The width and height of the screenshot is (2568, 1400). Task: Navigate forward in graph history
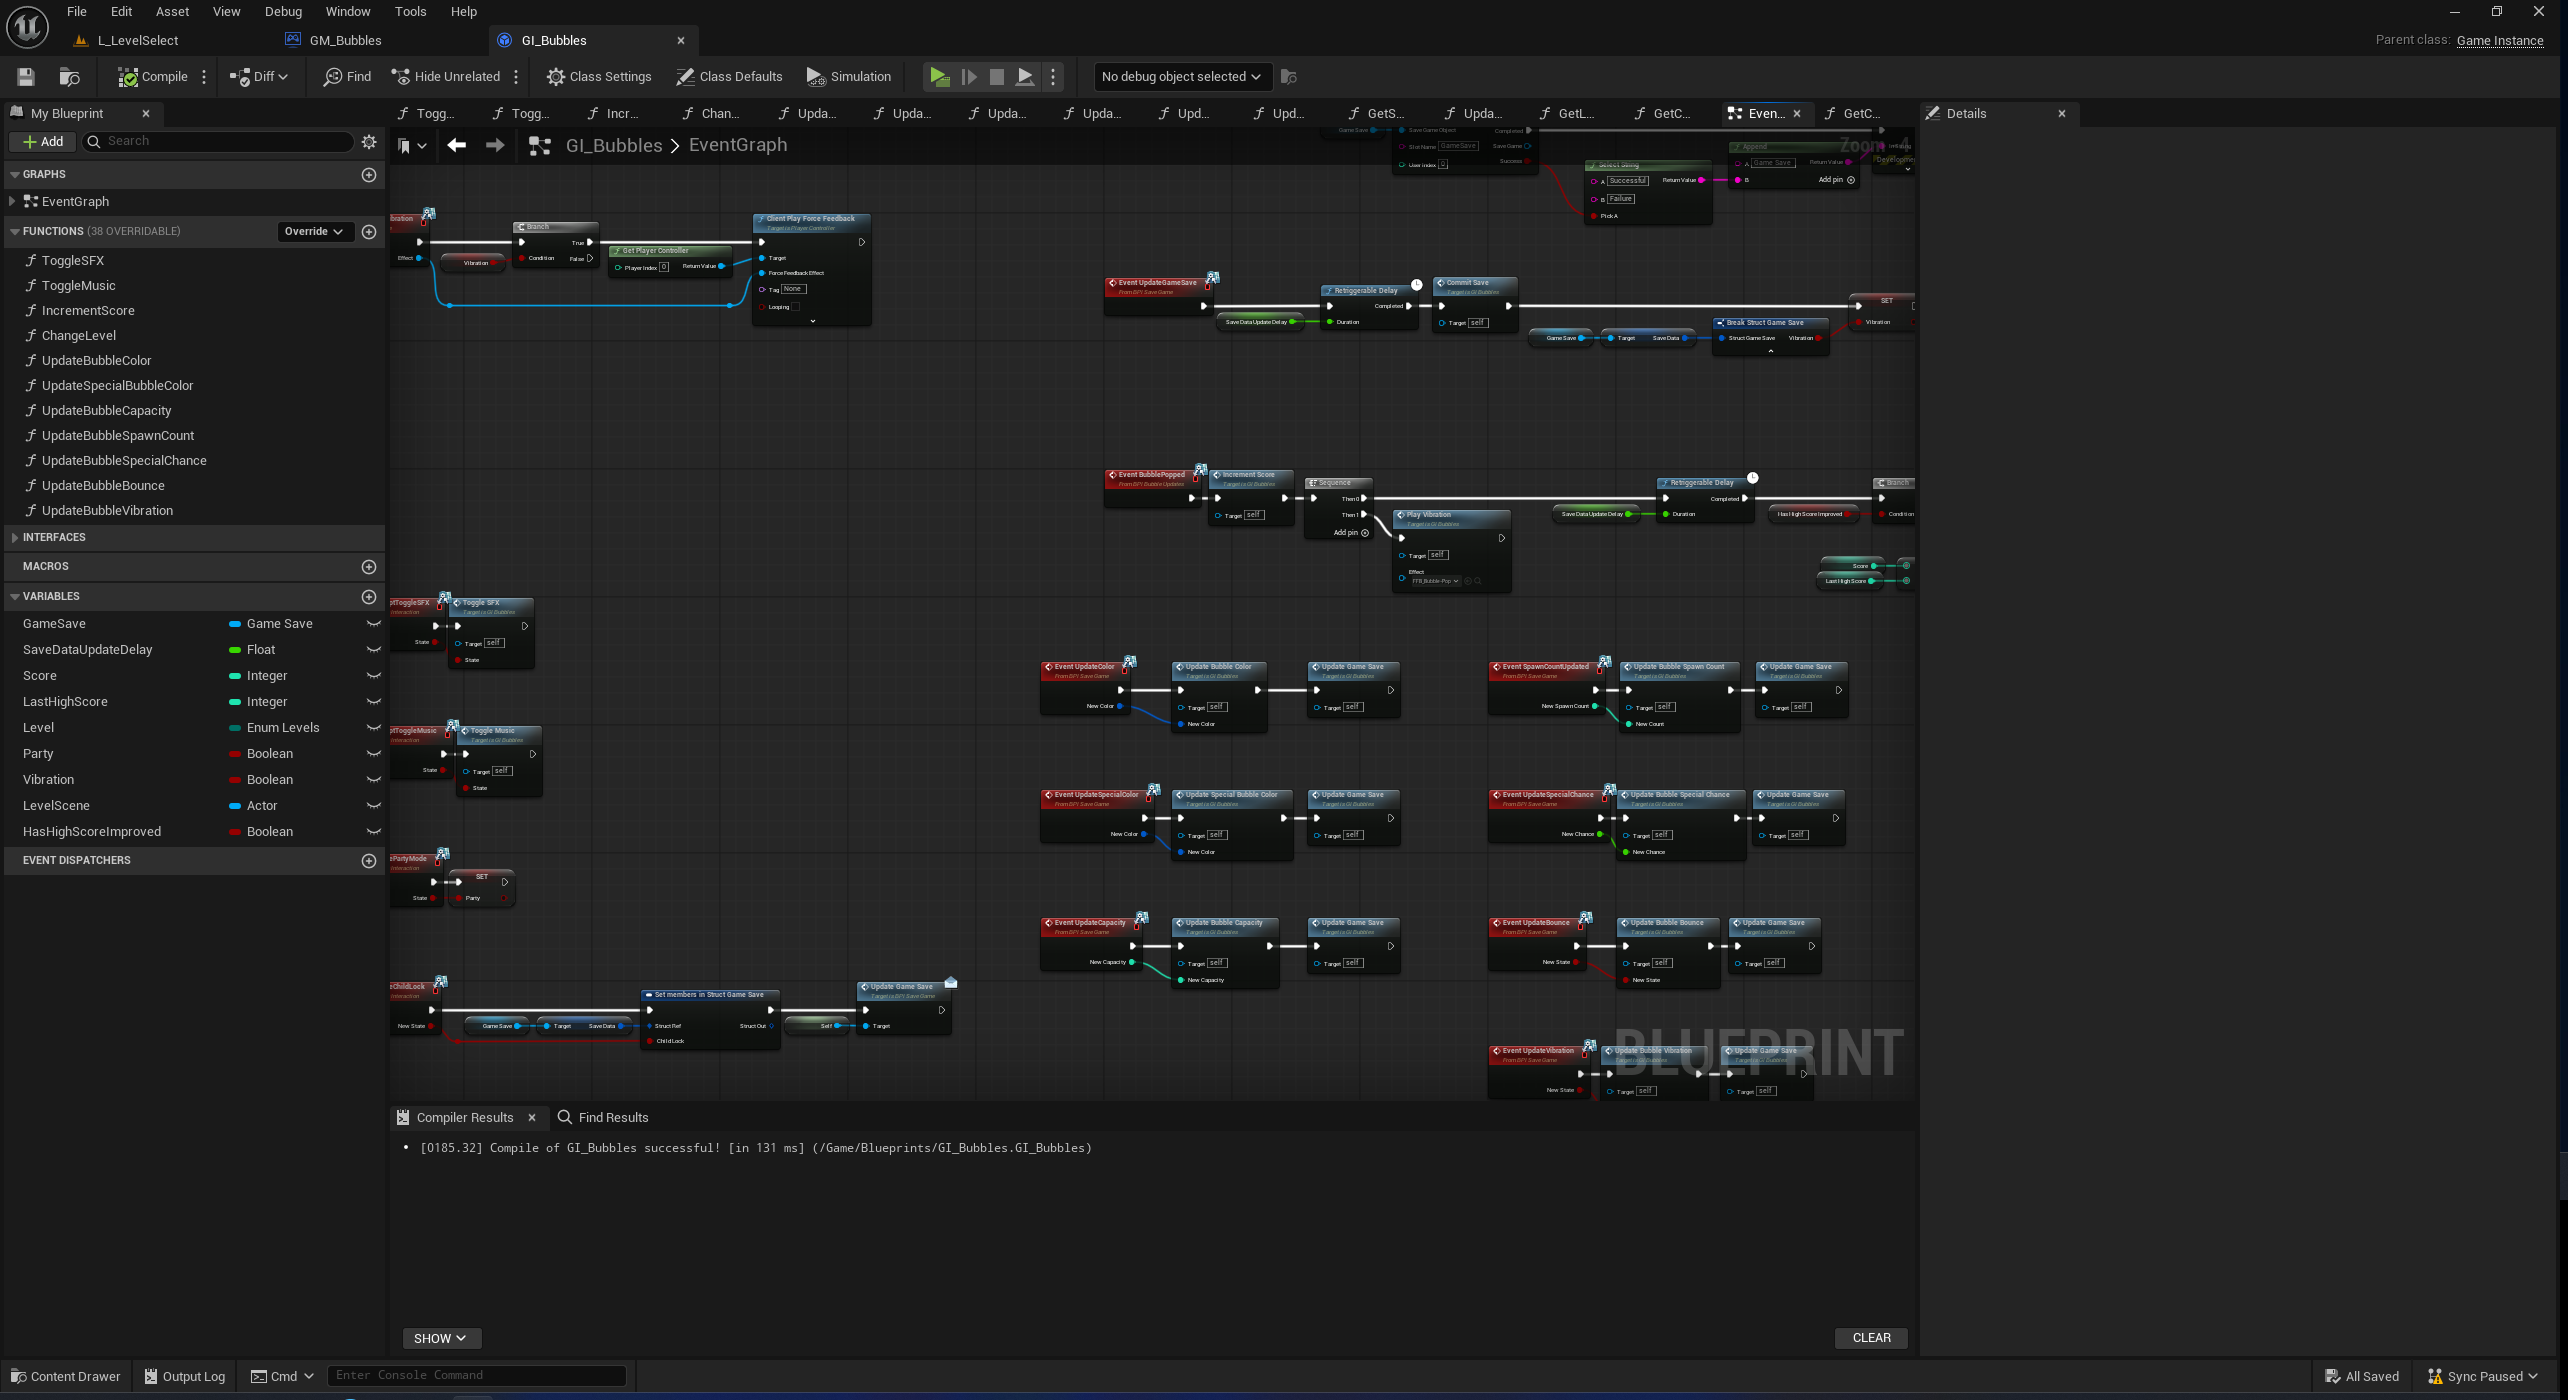coord(495,146)
